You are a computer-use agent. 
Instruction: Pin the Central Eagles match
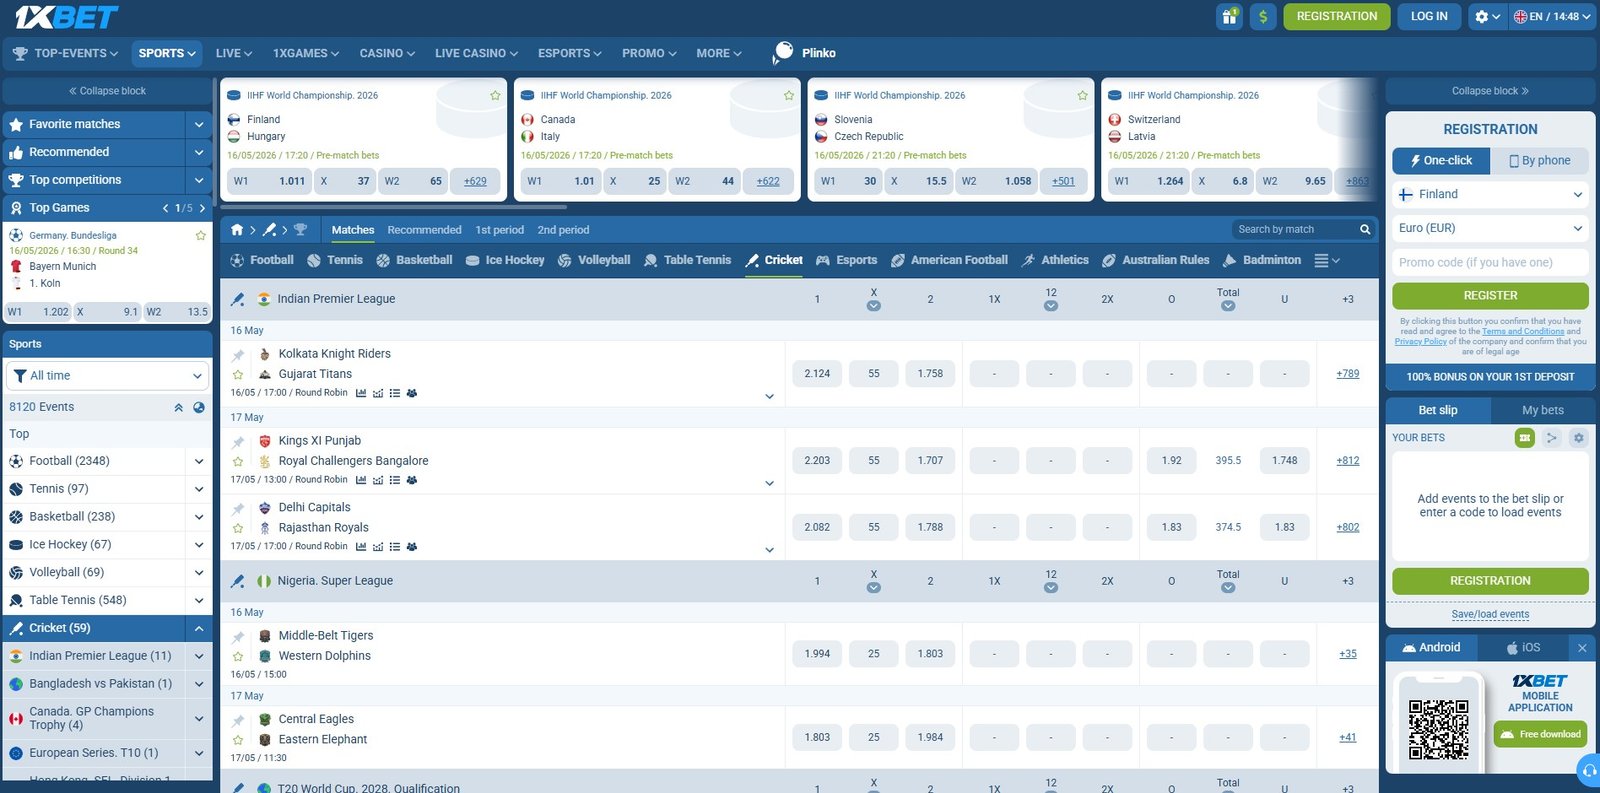pos(238,721)
